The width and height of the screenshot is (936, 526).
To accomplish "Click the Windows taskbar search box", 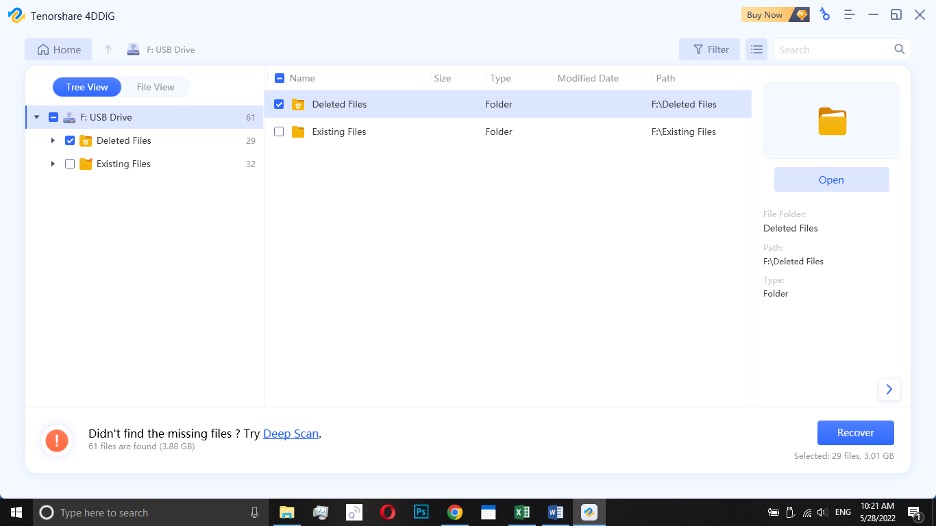I will click(149, 512).
